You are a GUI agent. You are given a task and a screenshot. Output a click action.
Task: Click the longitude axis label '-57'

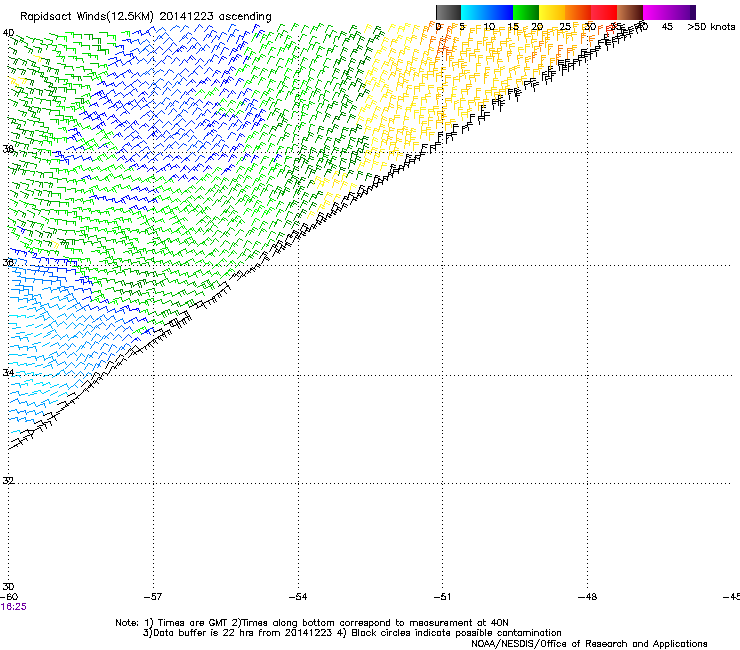(153, 597)
